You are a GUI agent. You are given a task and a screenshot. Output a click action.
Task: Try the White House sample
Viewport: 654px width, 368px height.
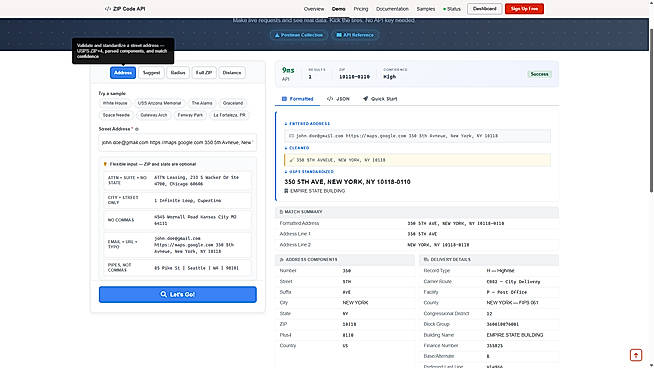point(115,103)
